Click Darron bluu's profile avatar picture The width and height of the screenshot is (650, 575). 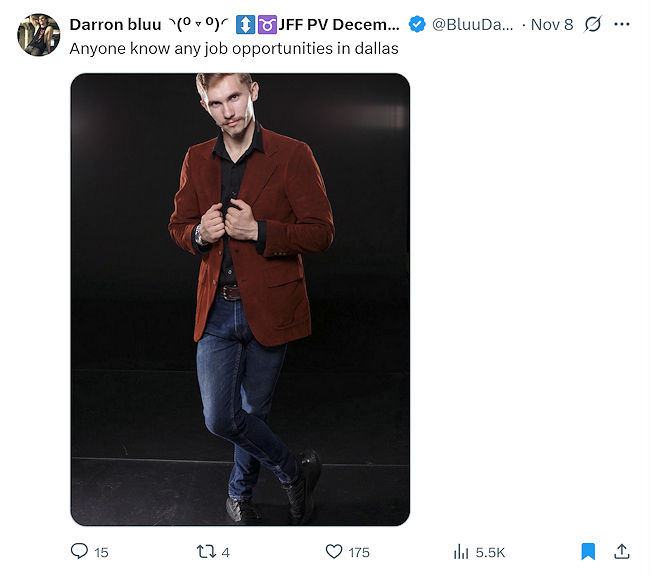coord(39,35)
